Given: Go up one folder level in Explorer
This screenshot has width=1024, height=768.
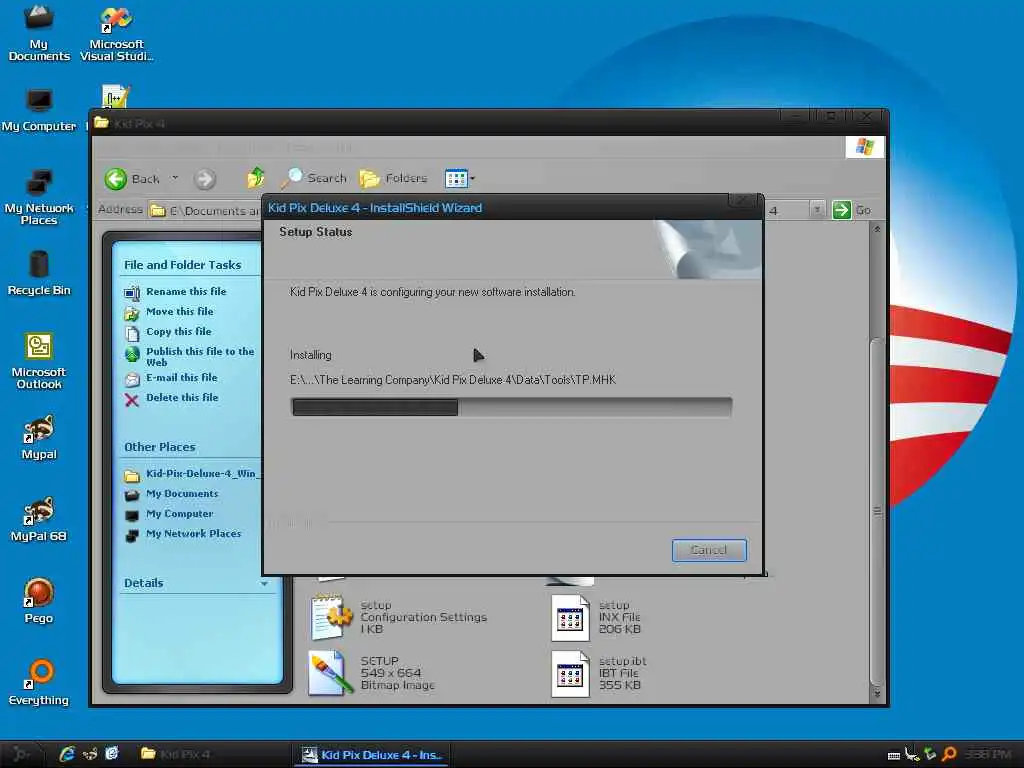Looking at the screenshot, I should coord(255,178).
